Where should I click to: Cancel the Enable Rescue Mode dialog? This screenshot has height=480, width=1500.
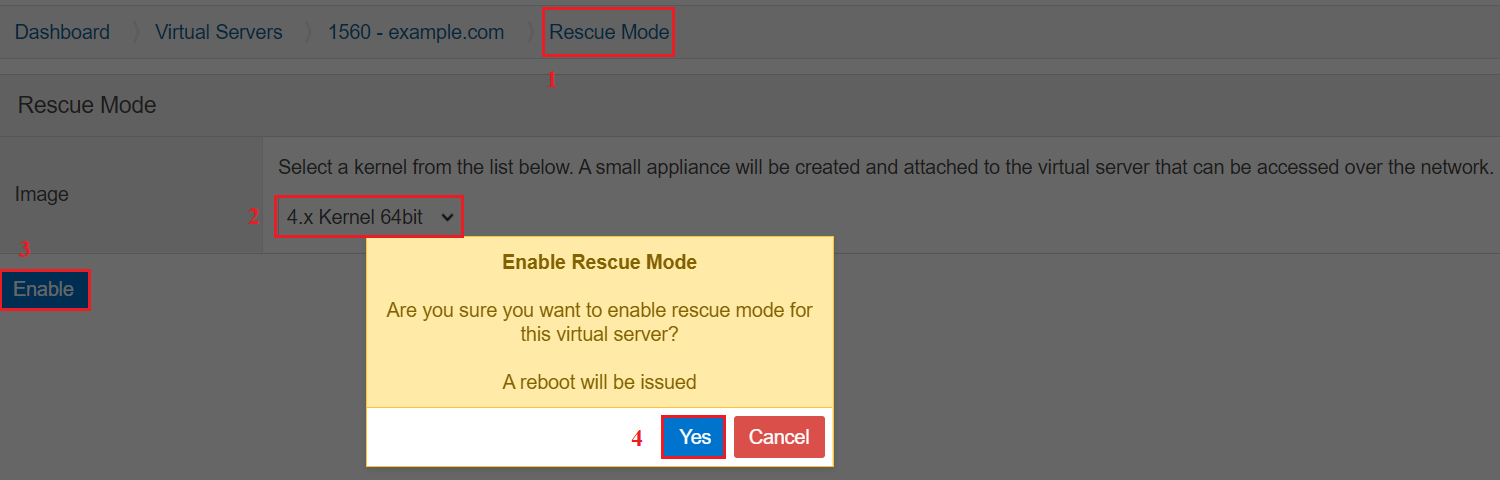[x=779, y=437]
